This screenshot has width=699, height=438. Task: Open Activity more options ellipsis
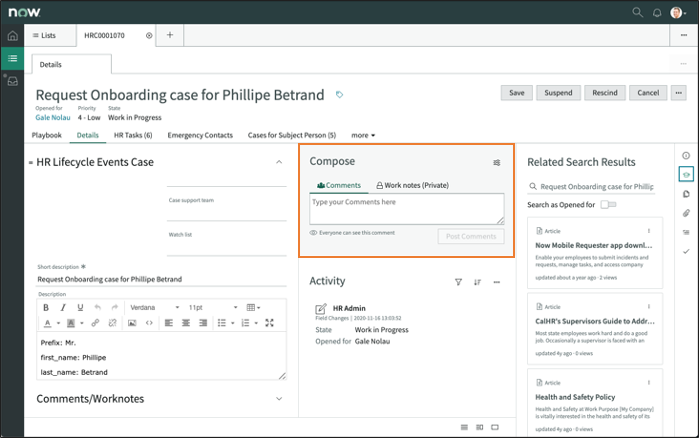pos(497,282)
